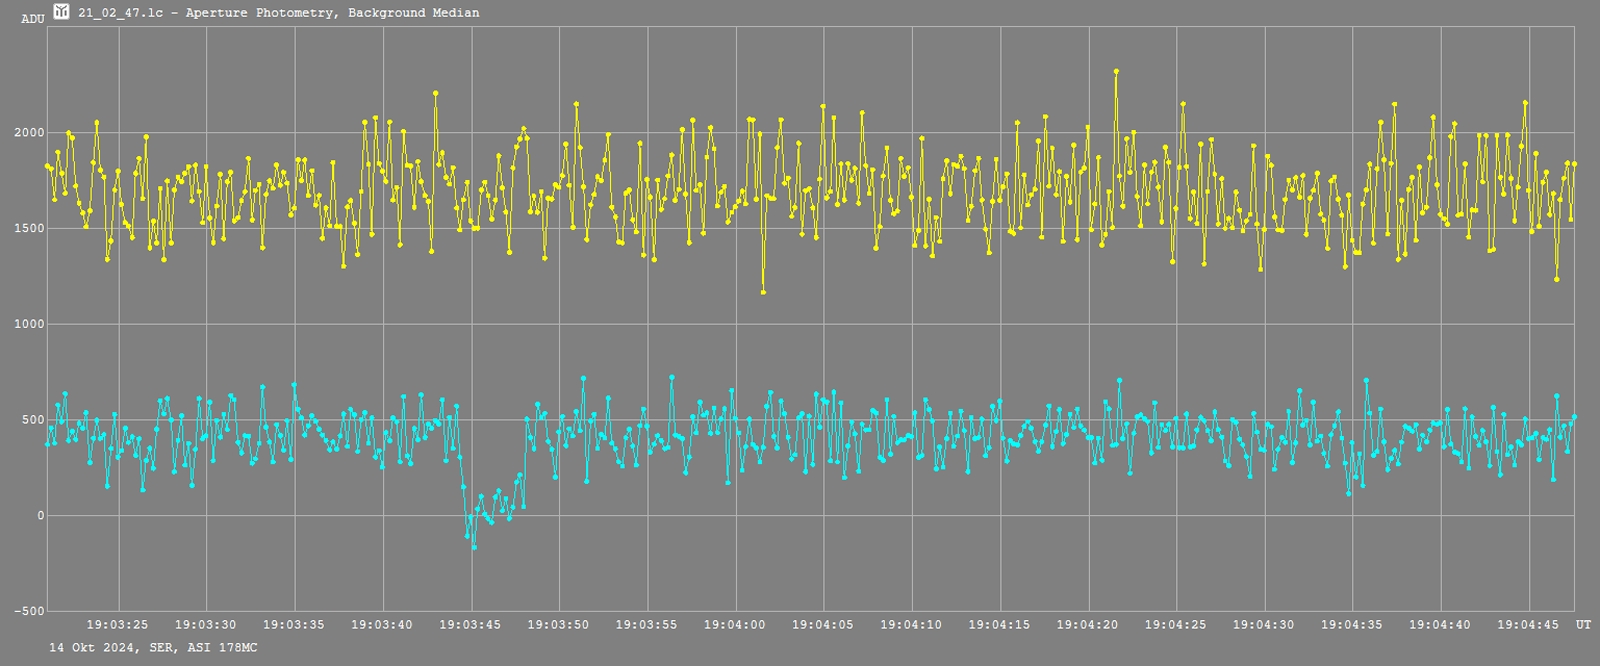Click the footer text 14 Okt 2024, SER, ASI 178MC

153,648
